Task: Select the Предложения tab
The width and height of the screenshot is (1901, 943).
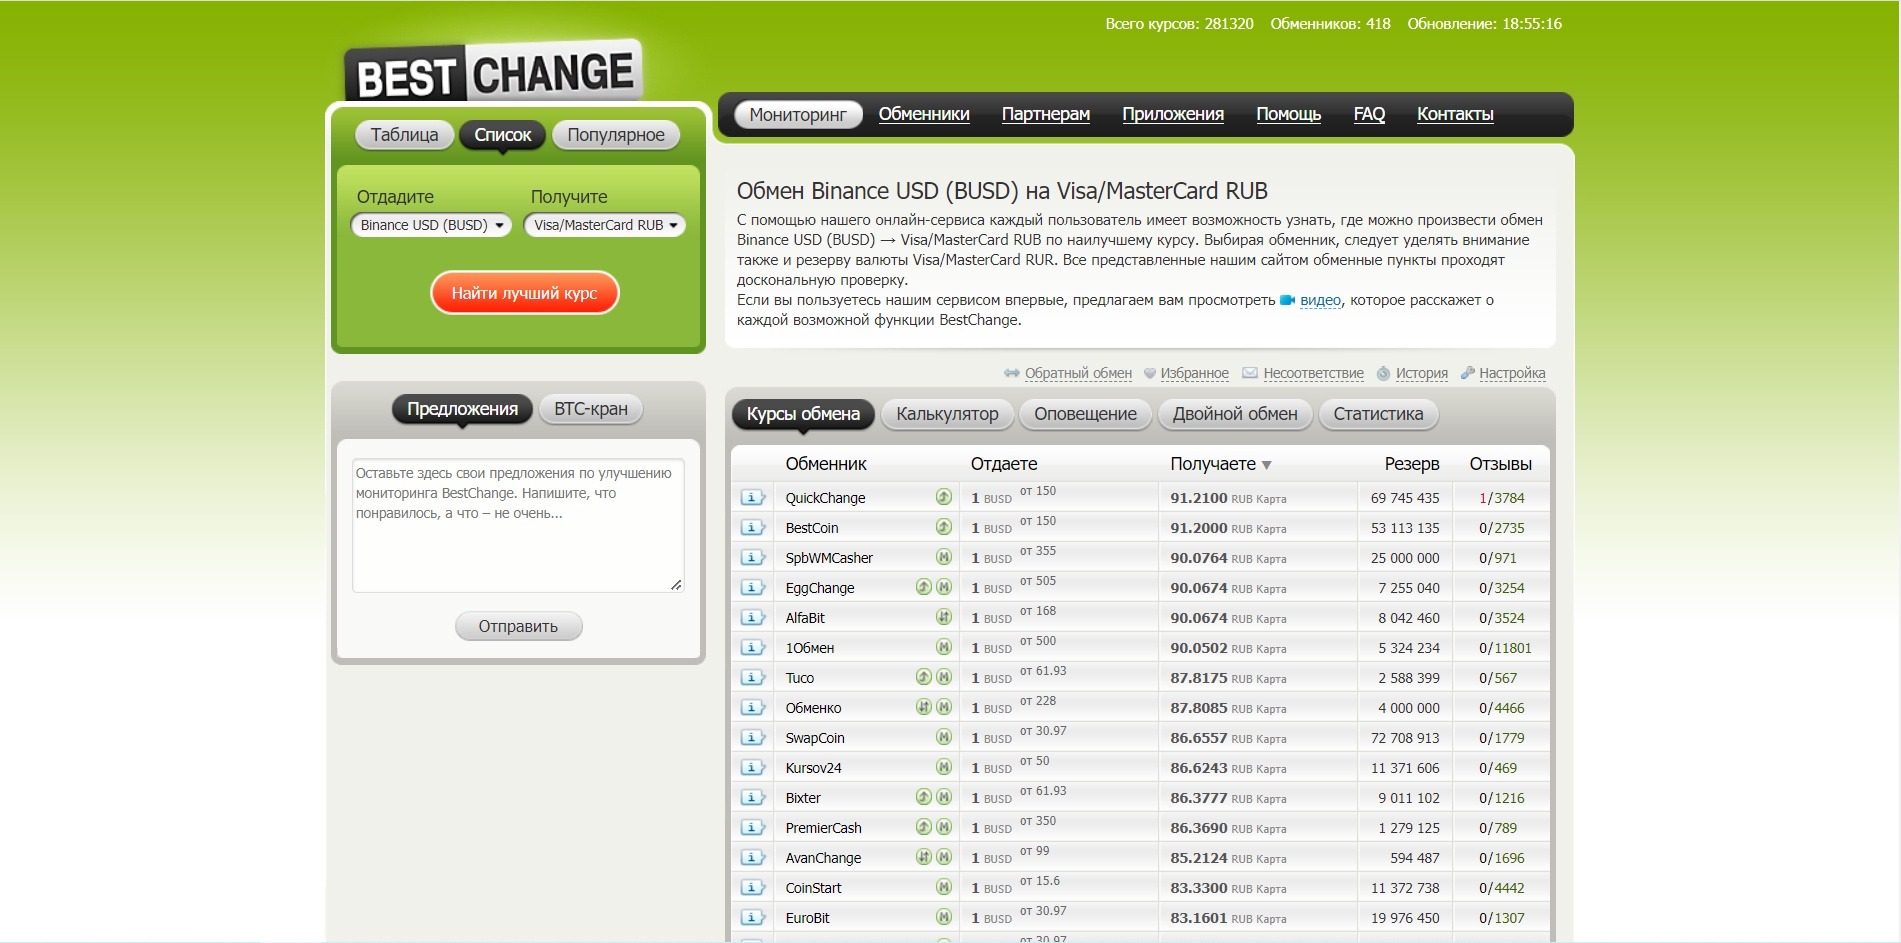Action: [x=462, y=409]
